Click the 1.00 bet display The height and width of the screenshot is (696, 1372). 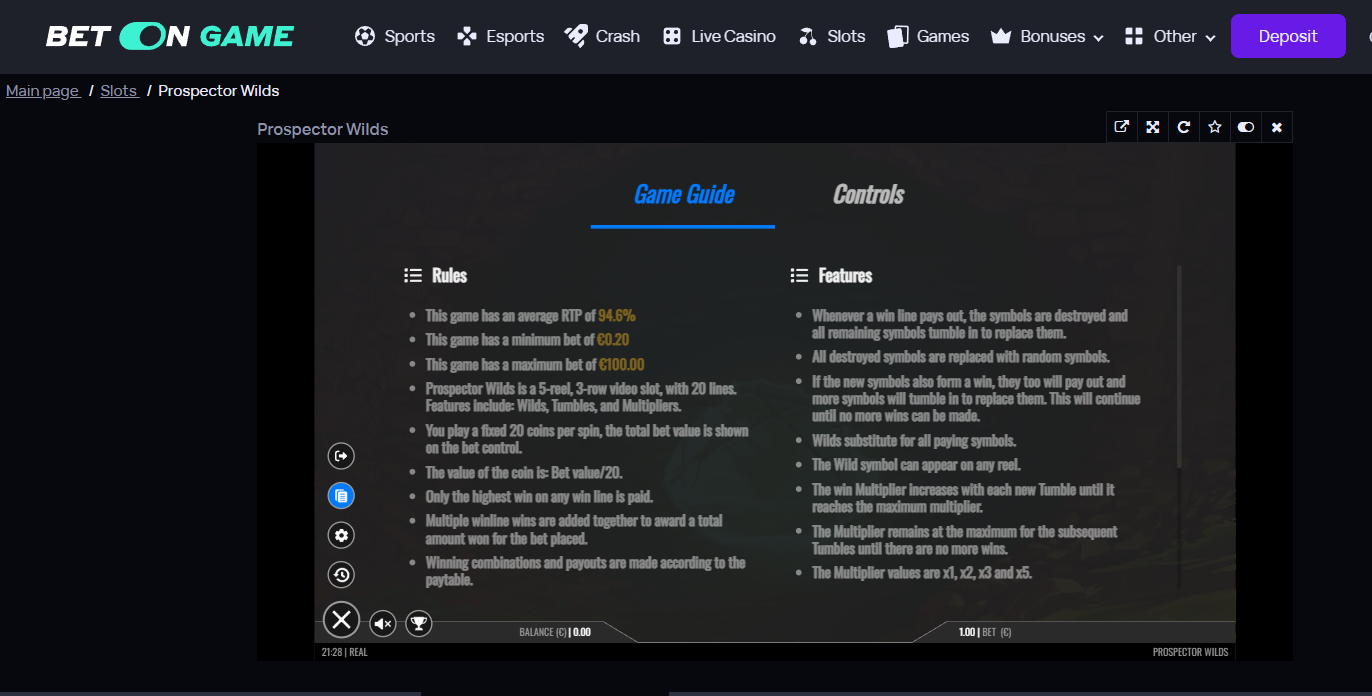pyautogui.click(x=985, y=632)
